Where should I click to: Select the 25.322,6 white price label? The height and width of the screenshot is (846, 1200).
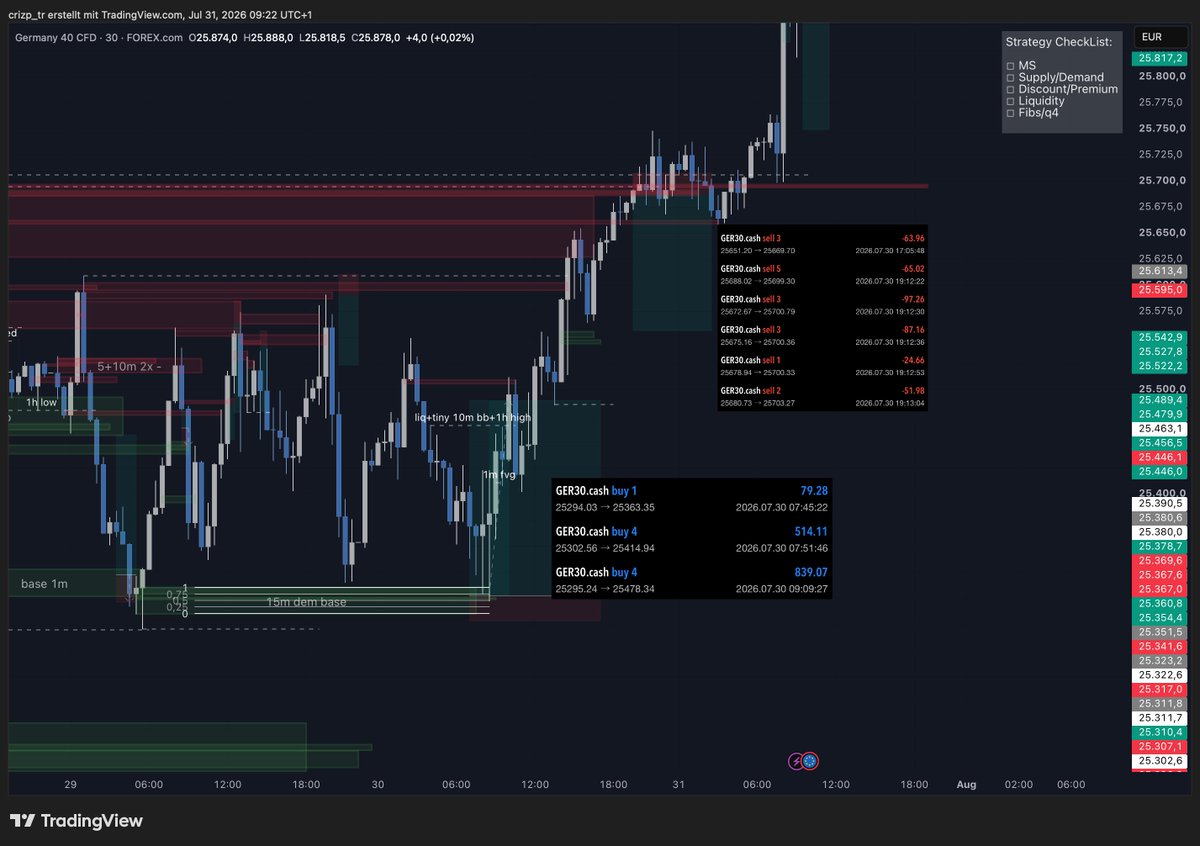[x=1158, y=676]
